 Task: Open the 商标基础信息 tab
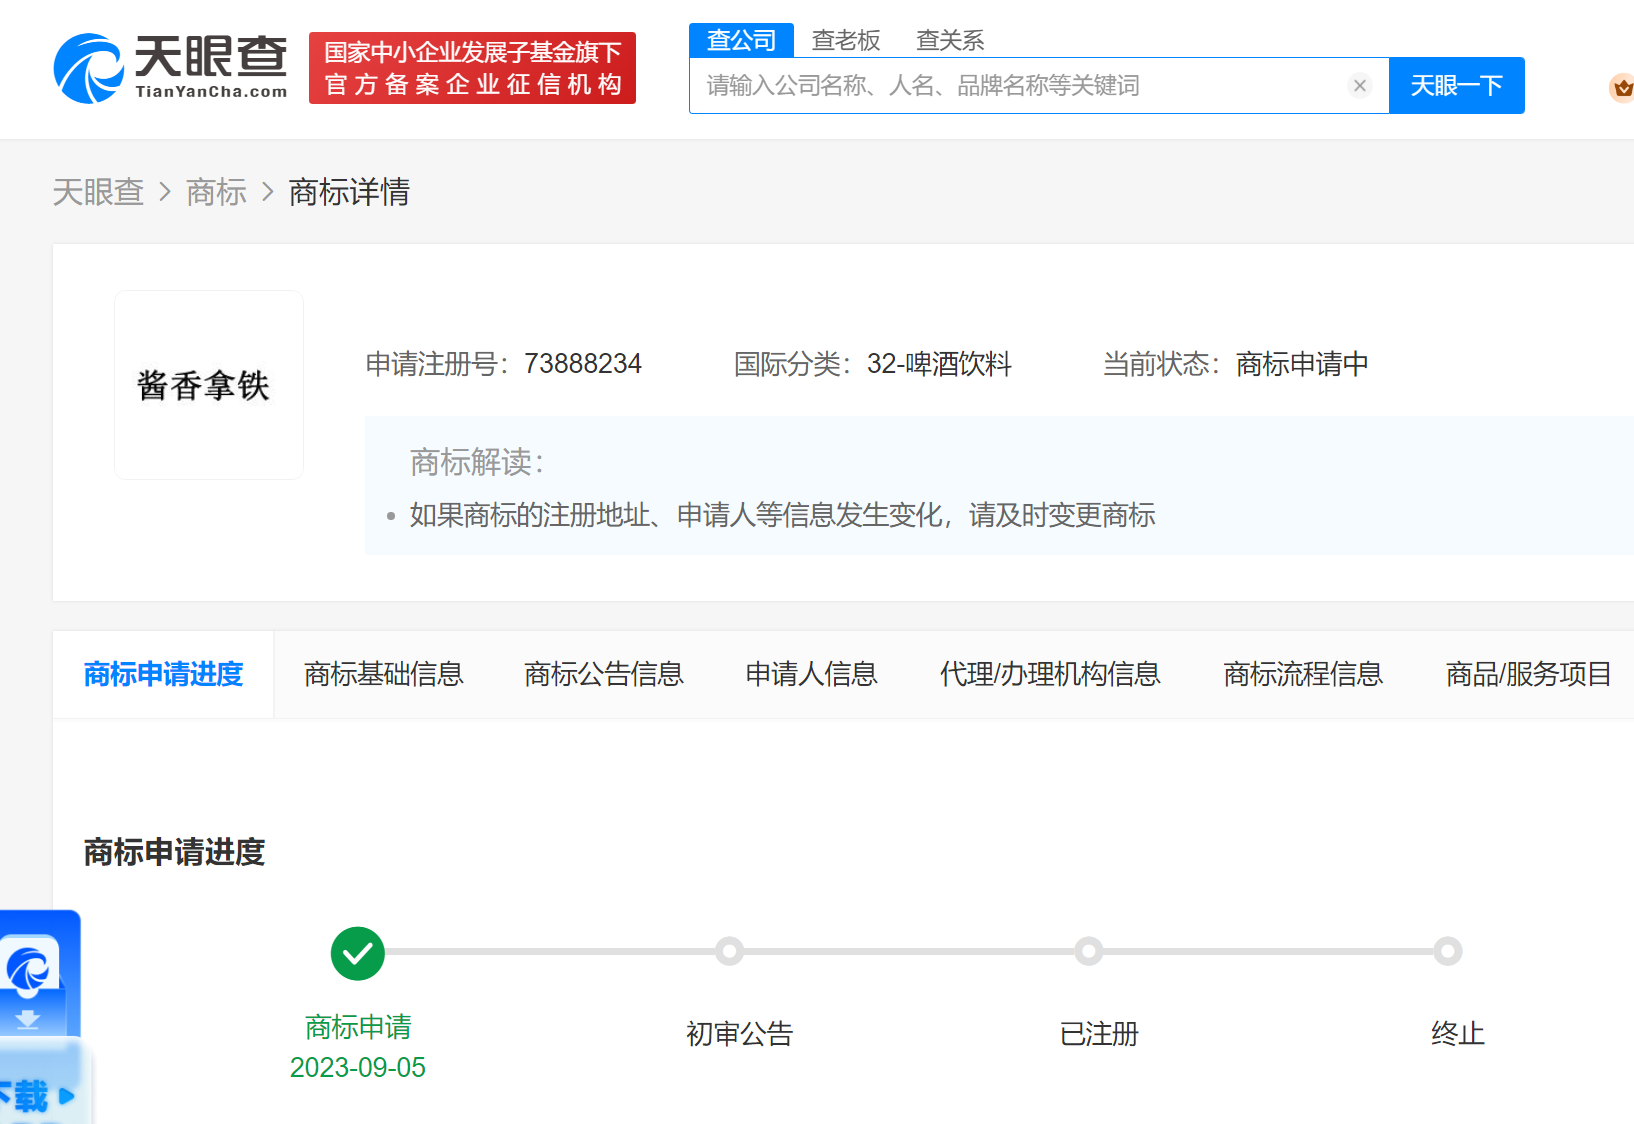click(384, 674)
